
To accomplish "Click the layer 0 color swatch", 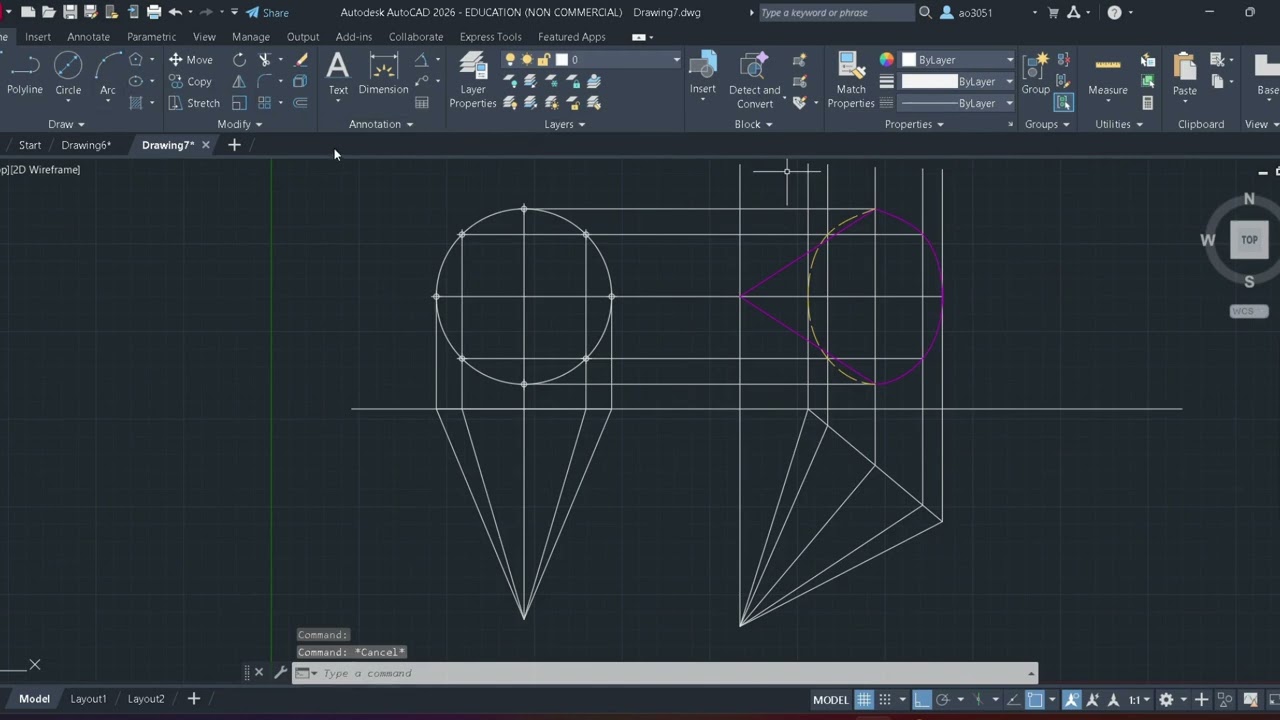I will pyautogui.click(x=562, y=60).
